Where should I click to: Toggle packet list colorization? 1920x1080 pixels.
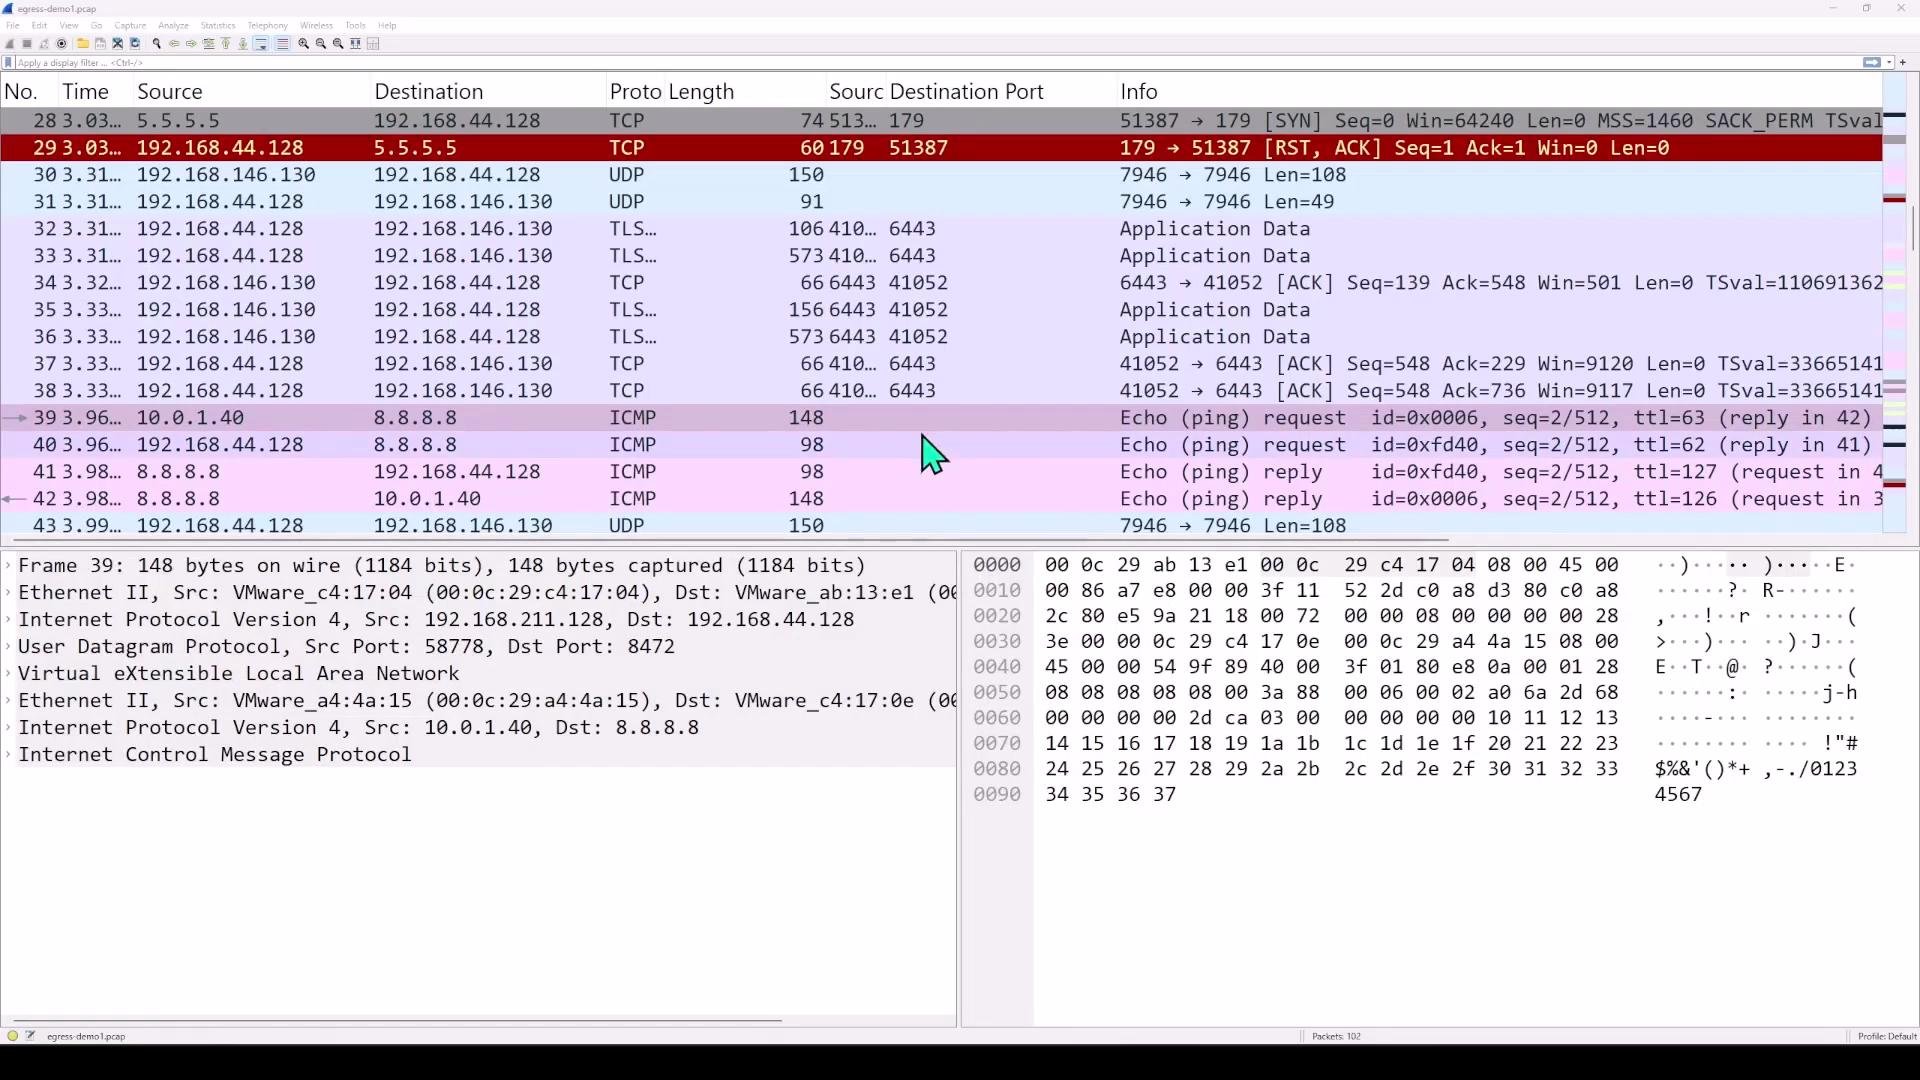[x=282, y=44]
